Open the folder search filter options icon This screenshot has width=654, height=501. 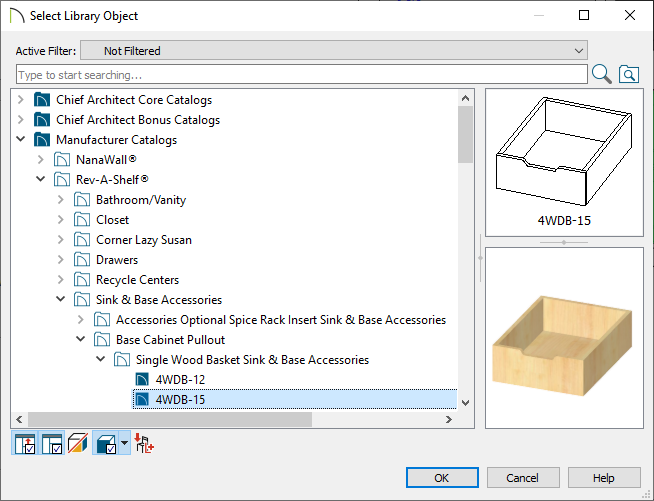(629, 75)
